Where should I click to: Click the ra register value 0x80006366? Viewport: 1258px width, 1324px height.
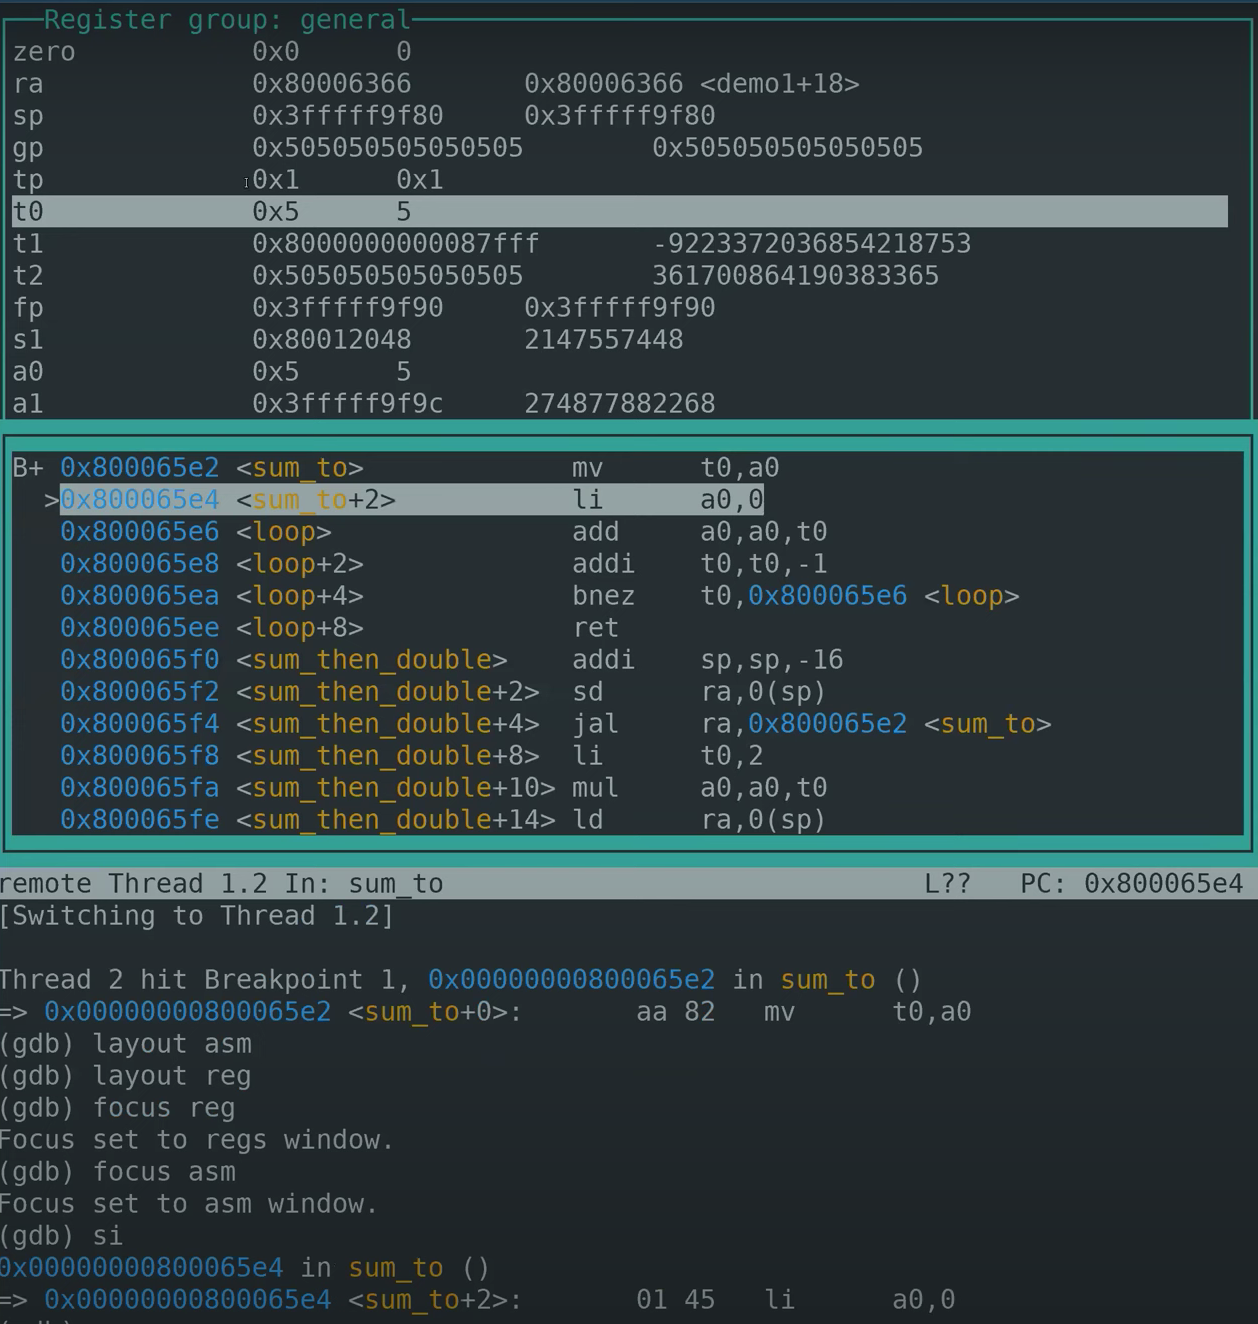(331, 84)
